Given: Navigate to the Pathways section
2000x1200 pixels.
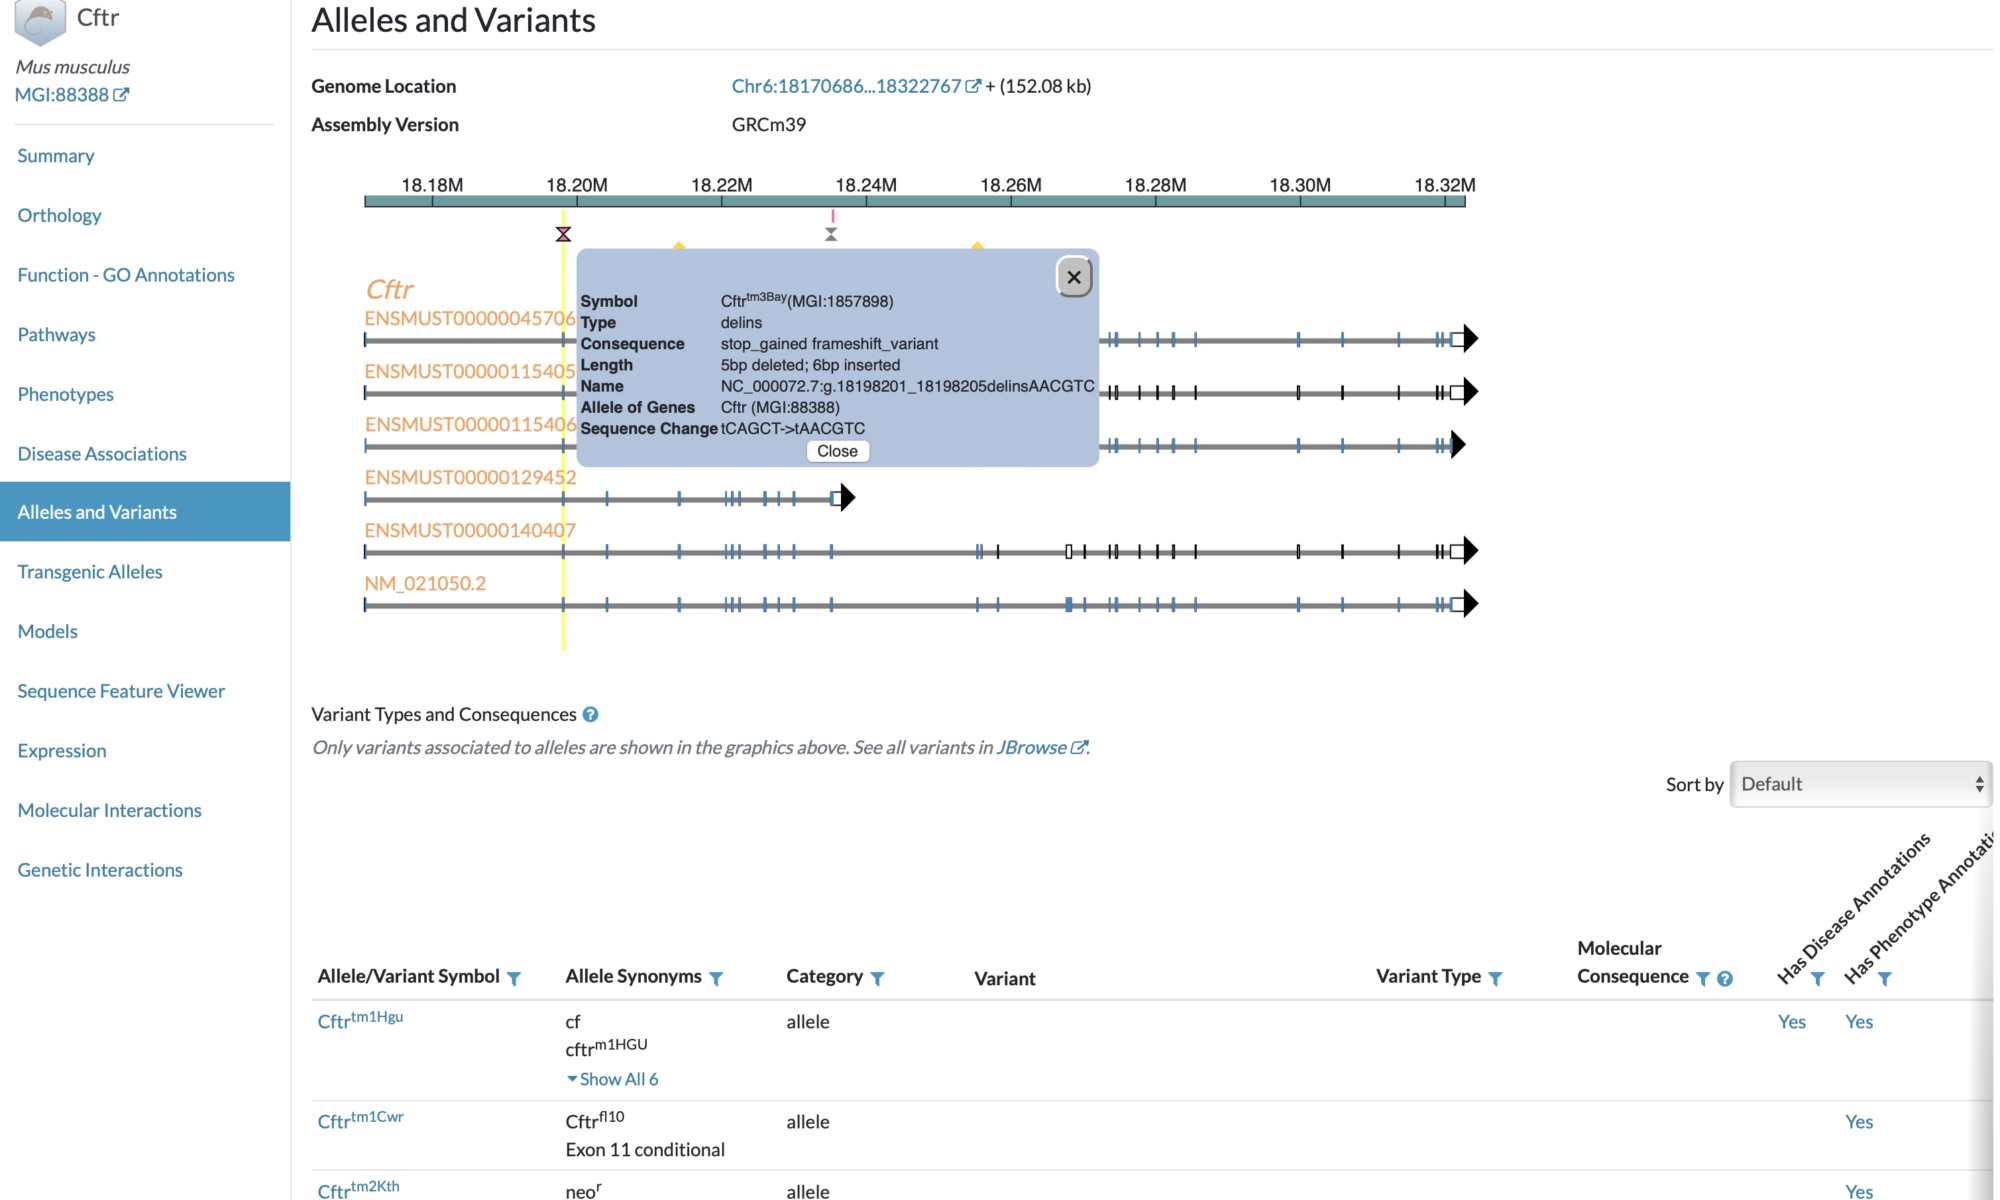Looking at the screenshot, I should (x=56, y=334).
